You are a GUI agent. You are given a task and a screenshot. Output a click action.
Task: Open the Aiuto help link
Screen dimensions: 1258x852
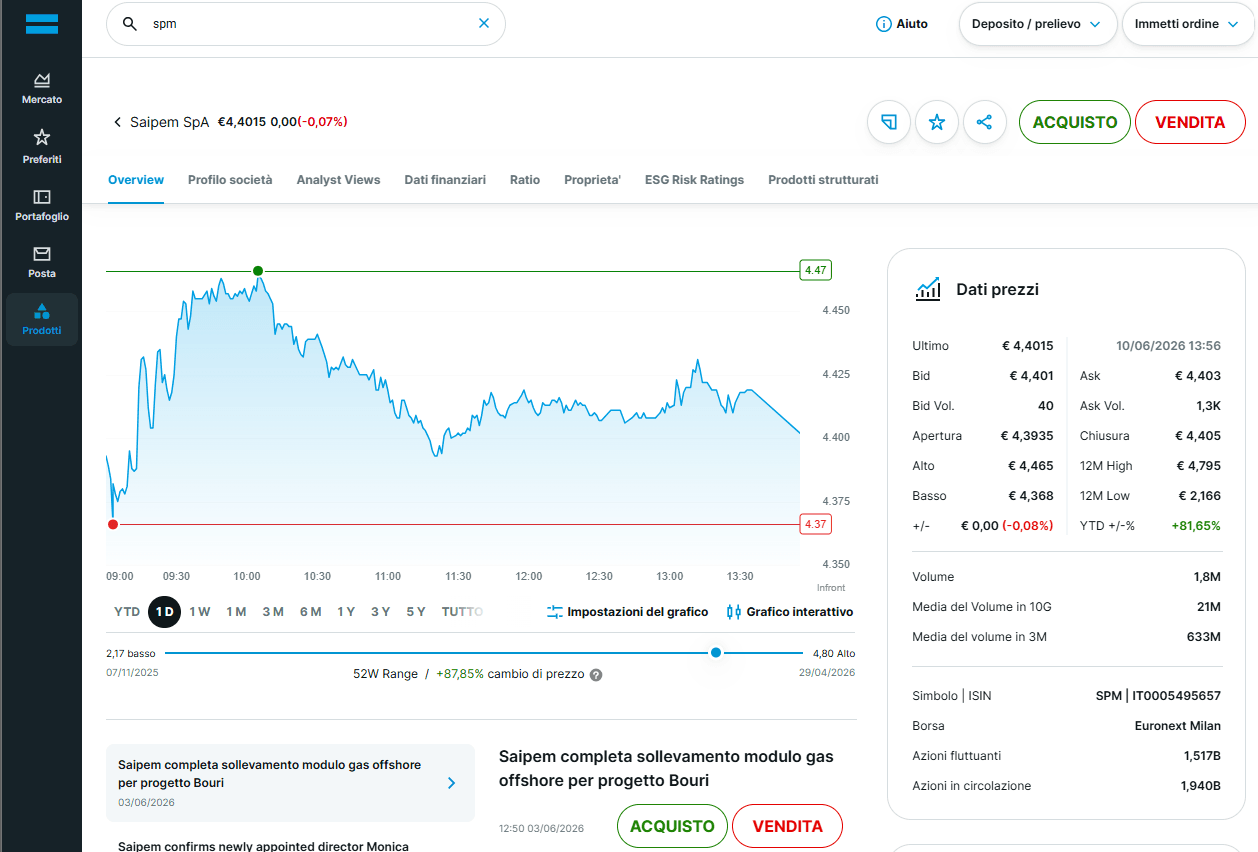click(902, 24)
